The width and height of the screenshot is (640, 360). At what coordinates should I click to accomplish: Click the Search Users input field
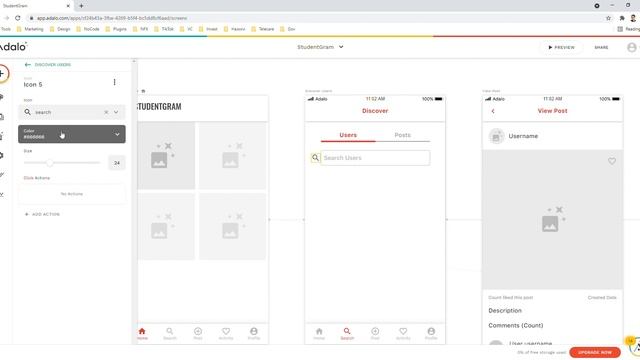[375, 158]
